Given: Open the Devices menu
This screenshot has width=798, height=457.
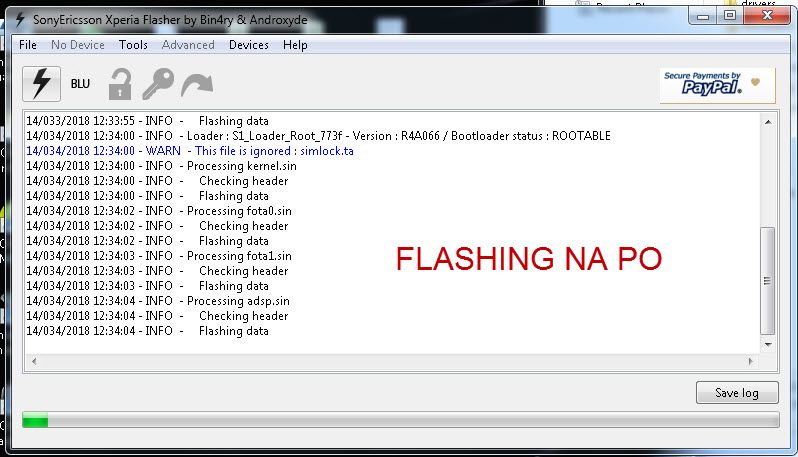Looking at the screenshot, I should coord(249,45).
